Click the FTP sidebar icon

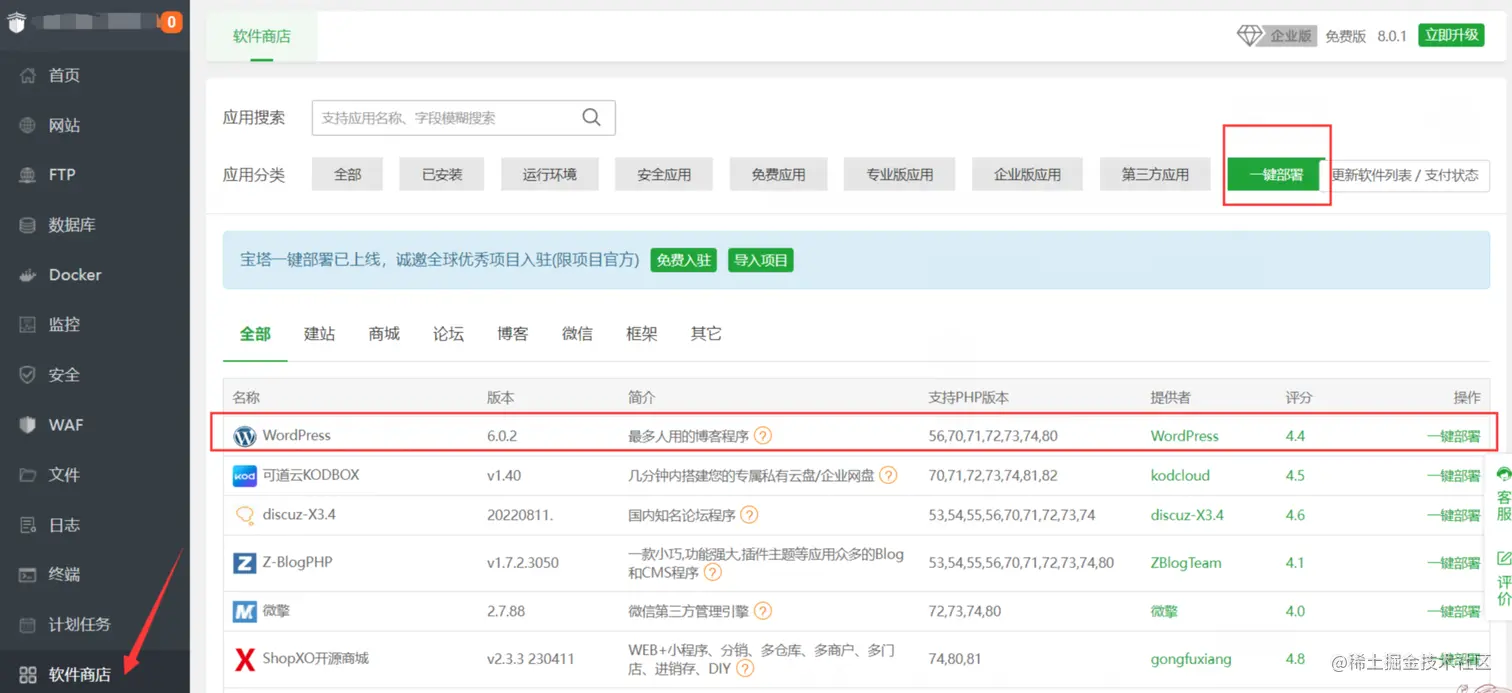pos(28,175)
